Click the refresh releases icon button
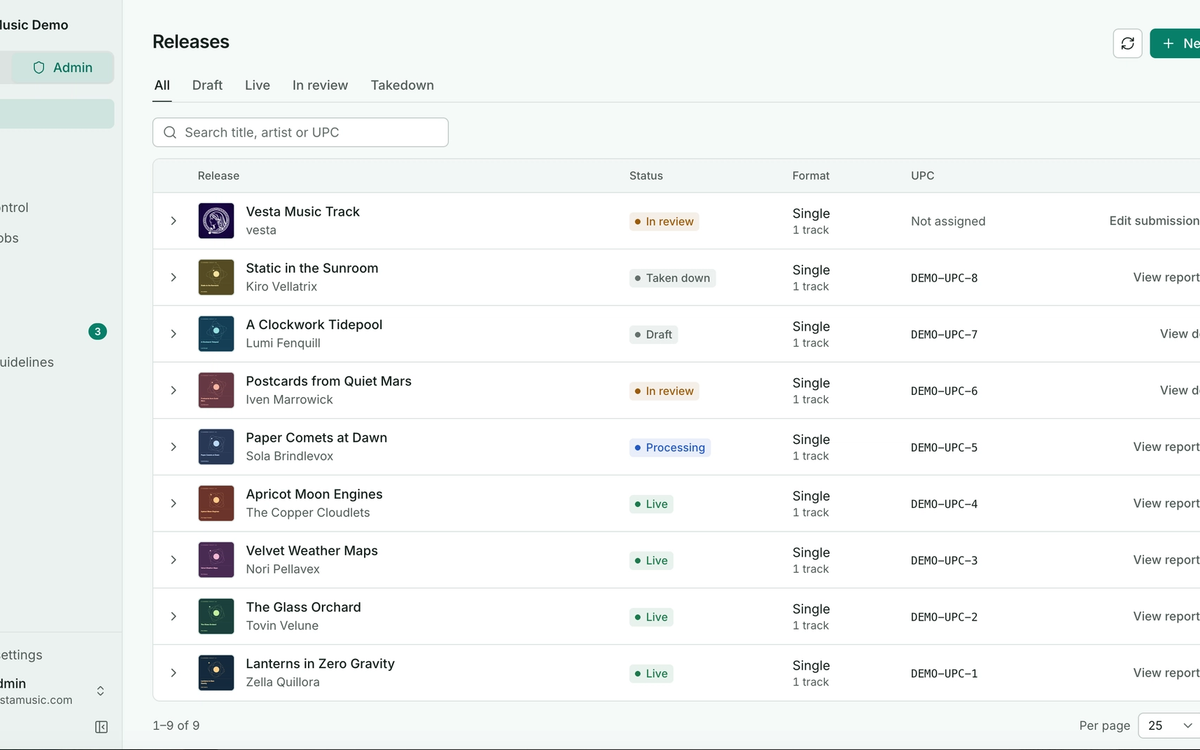1200x750 pixels. pos(1127,43)
